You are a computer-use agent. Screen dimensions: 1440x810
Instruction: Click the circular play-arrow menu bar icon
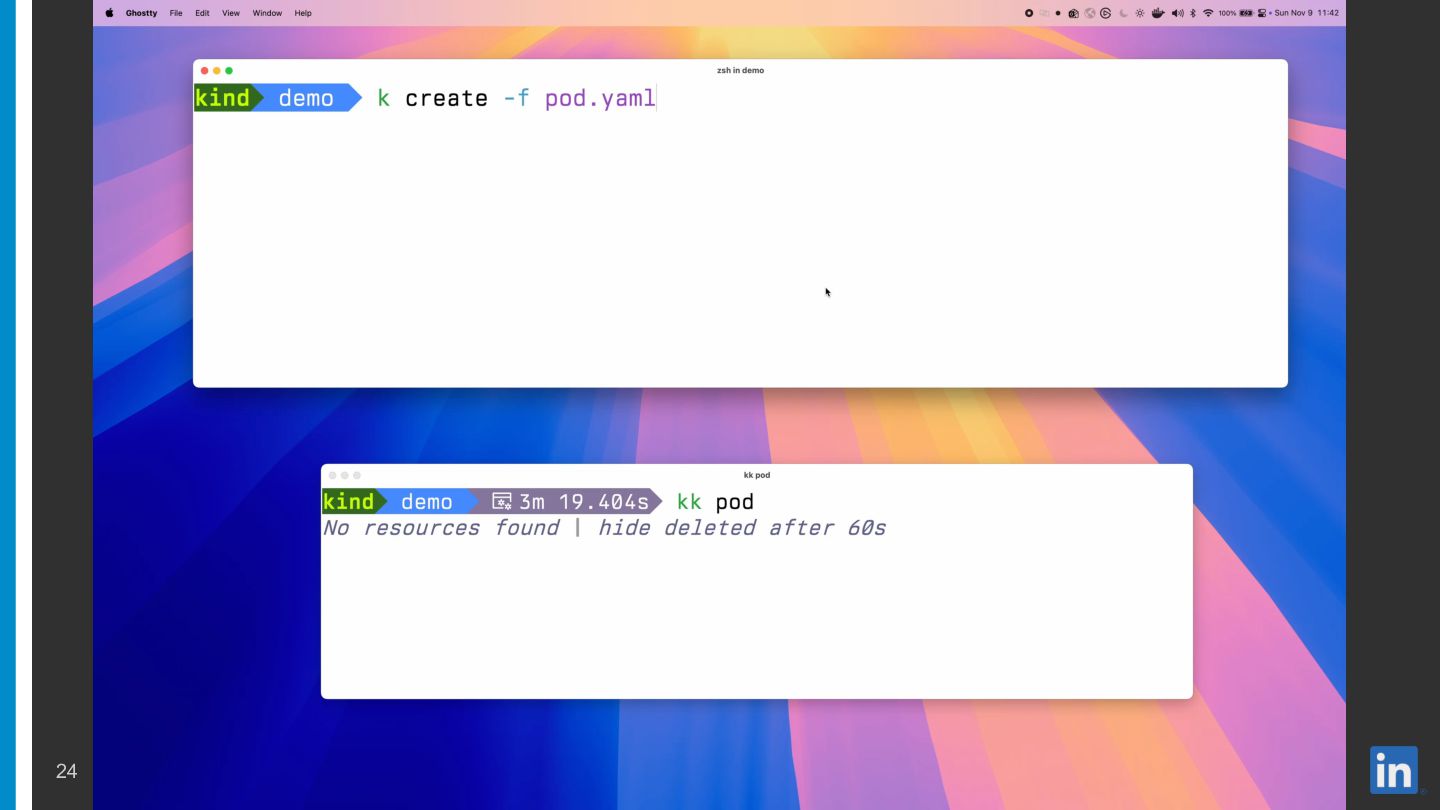(x=1106, y=13)
